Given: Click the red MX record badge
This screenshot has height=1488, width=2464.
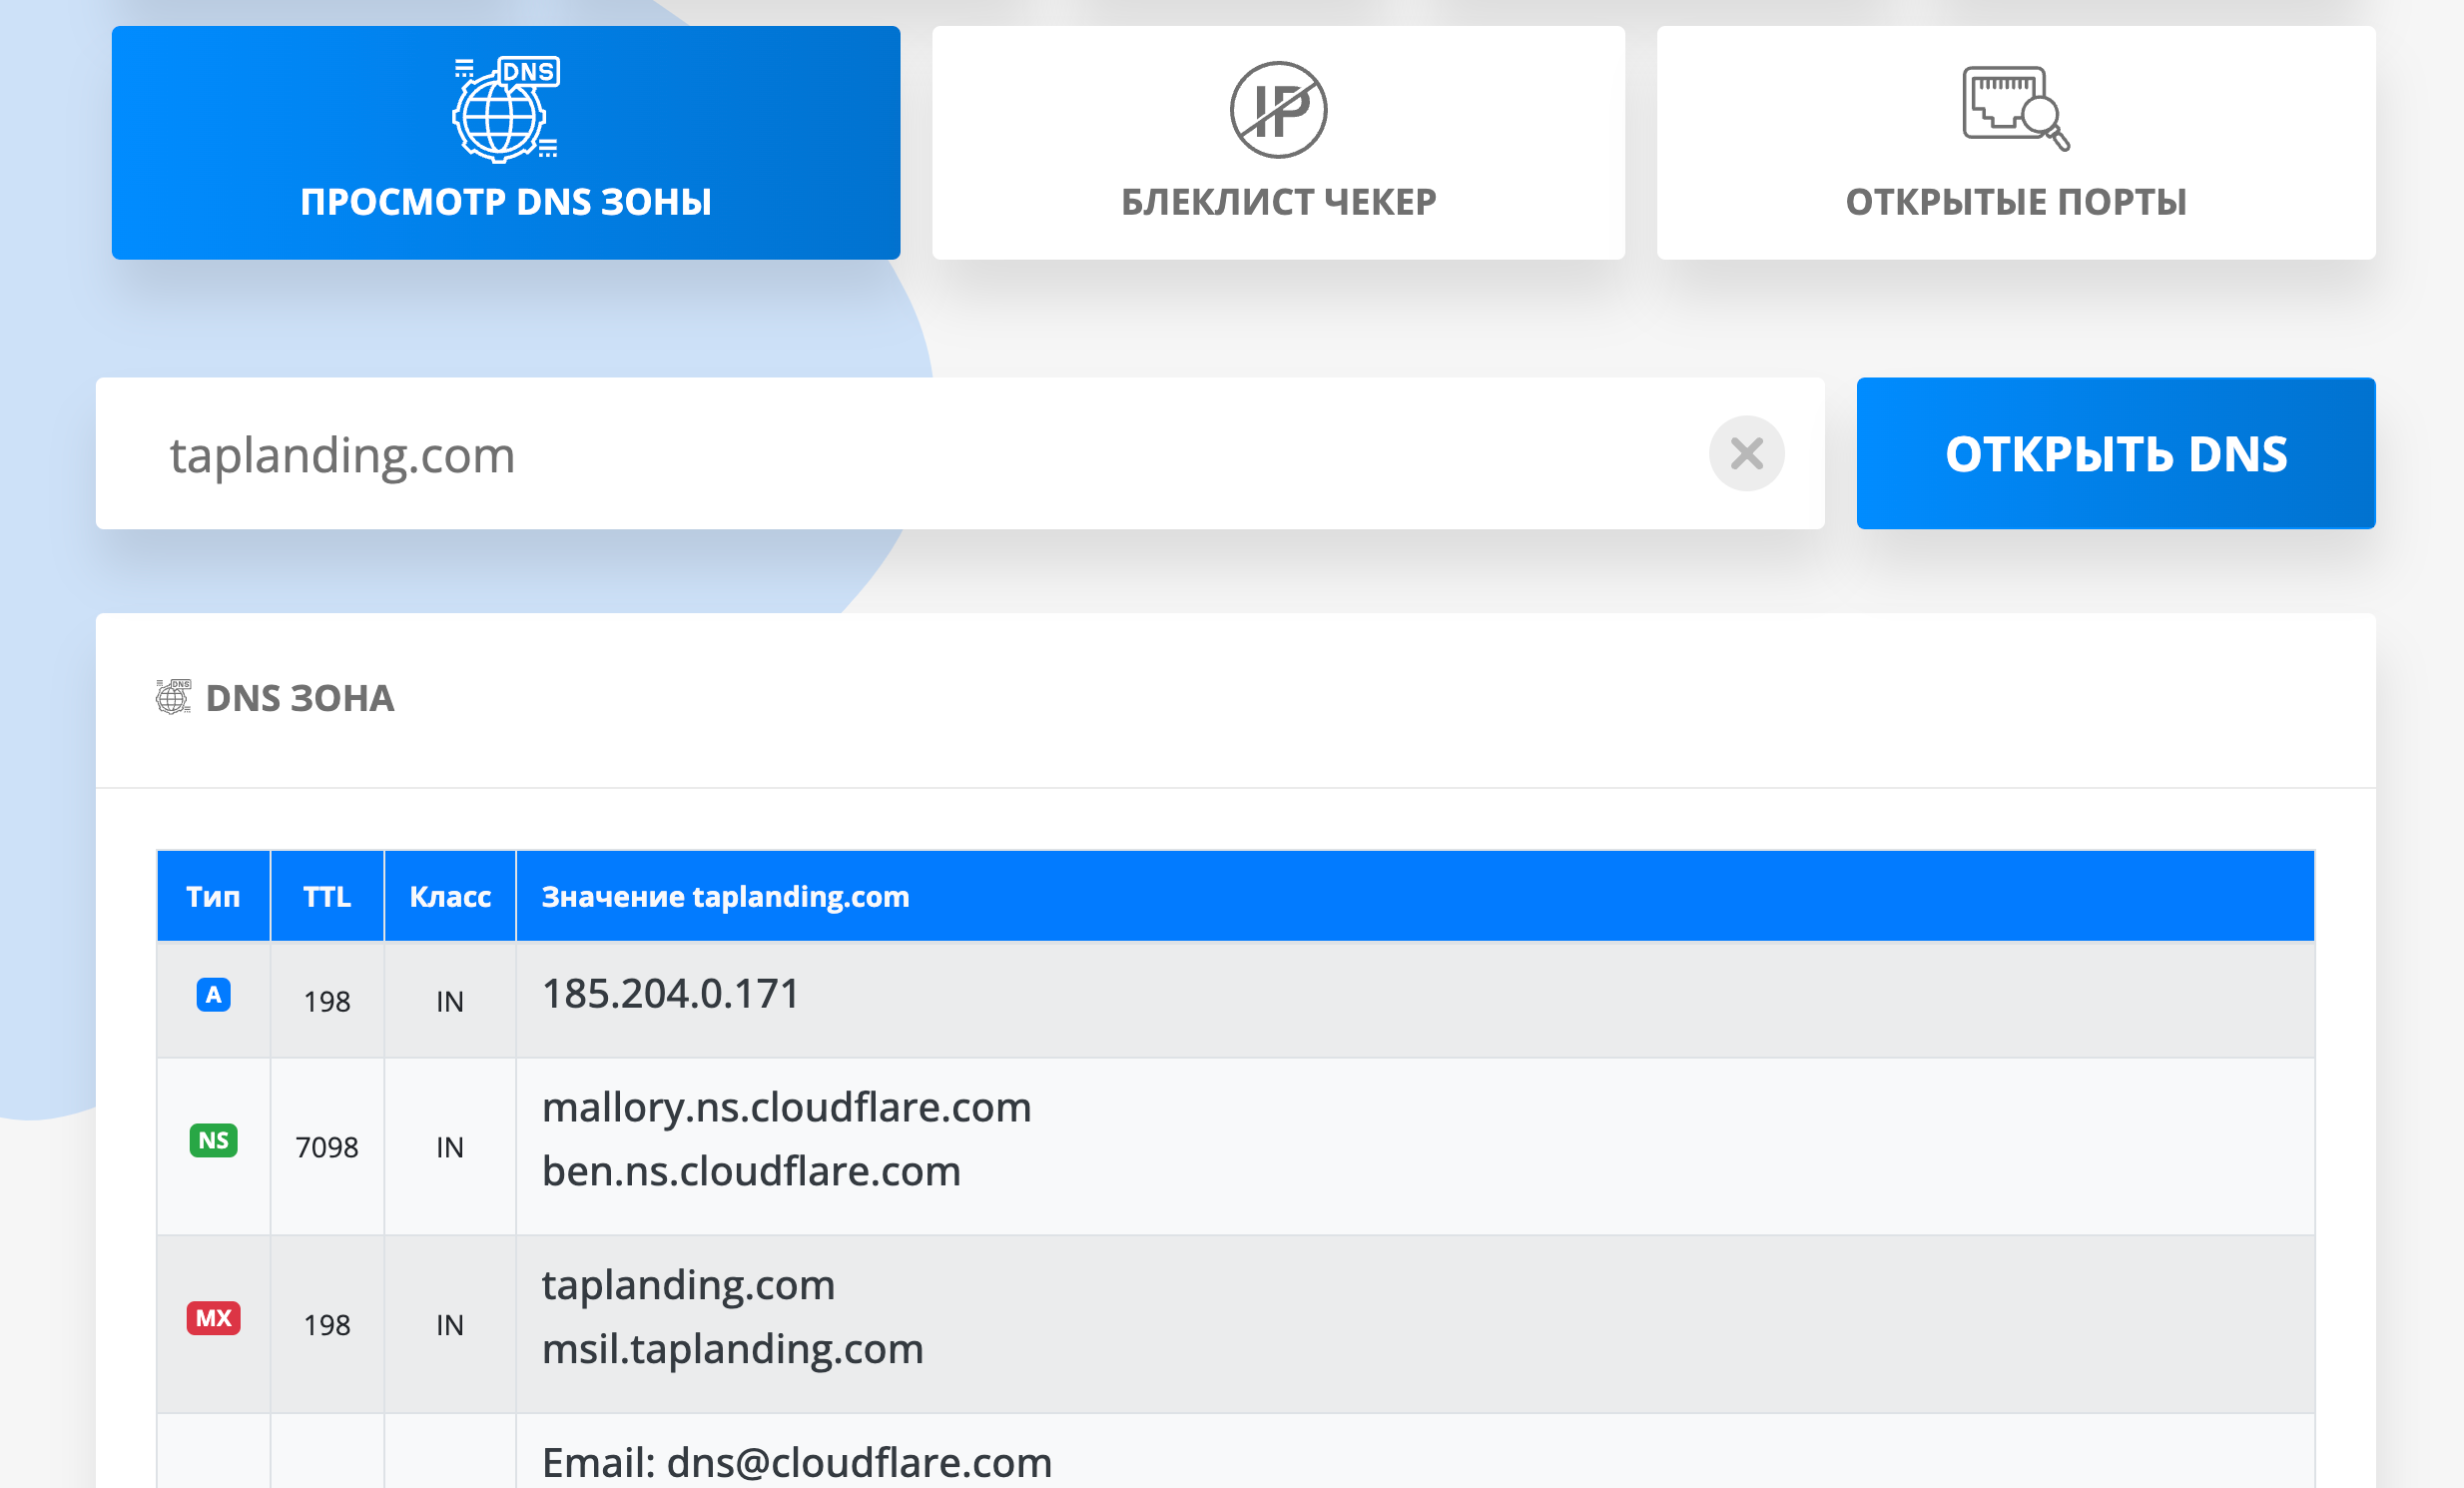Looking at the screenshot, I should pyautogui.click(x=213, y=1318).
